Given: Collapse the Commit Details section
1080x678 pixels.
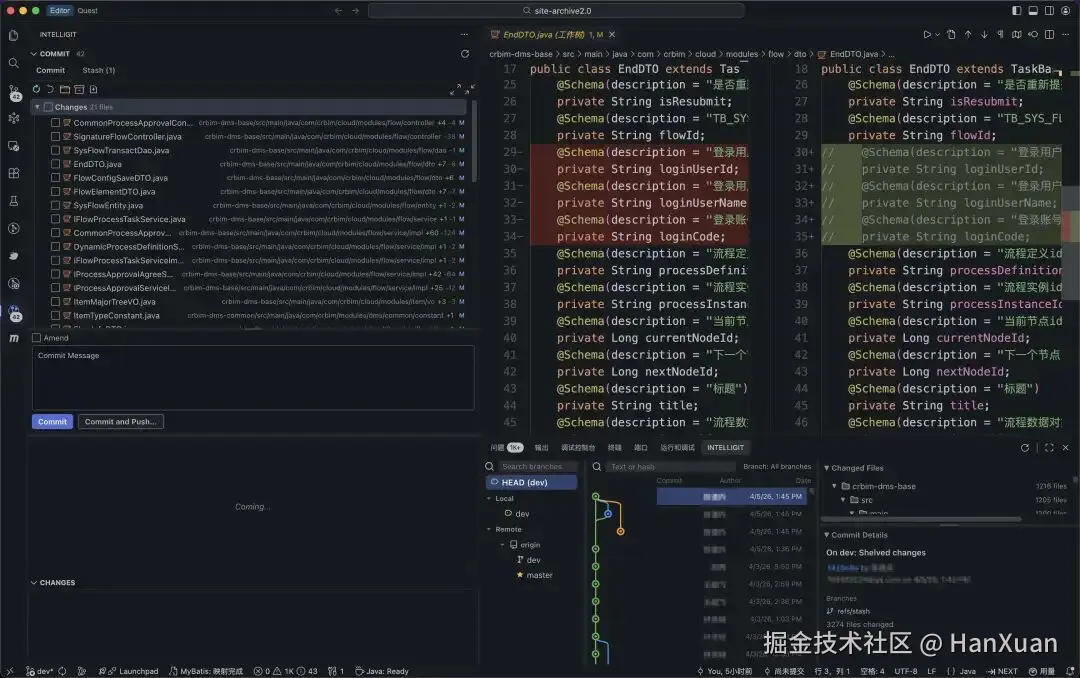Looking at the screenshot, I should (x=827, y=535).
